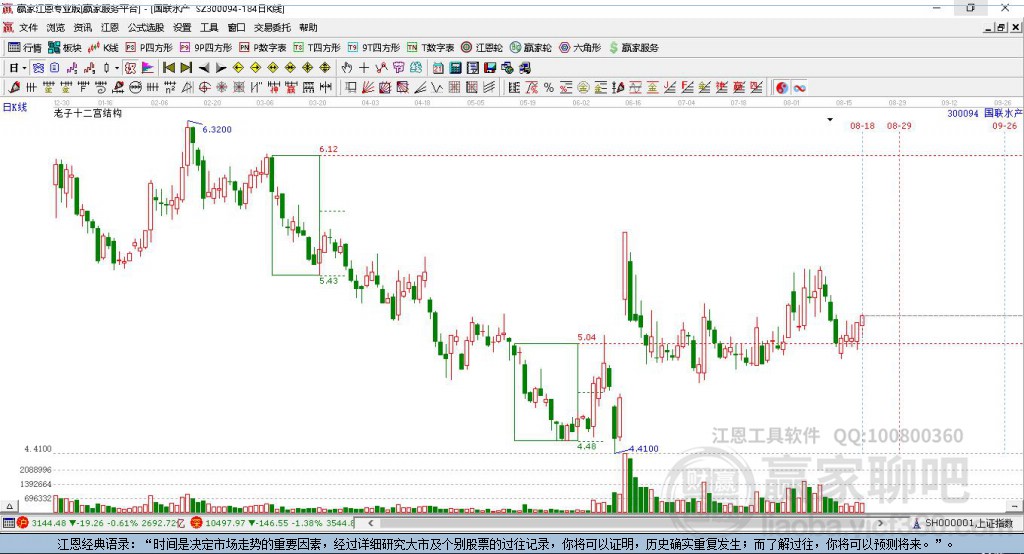The height and width of the screenshot is (554, 1024).
Task: Click the truck icon in toolbar
Action: [524, 68]
